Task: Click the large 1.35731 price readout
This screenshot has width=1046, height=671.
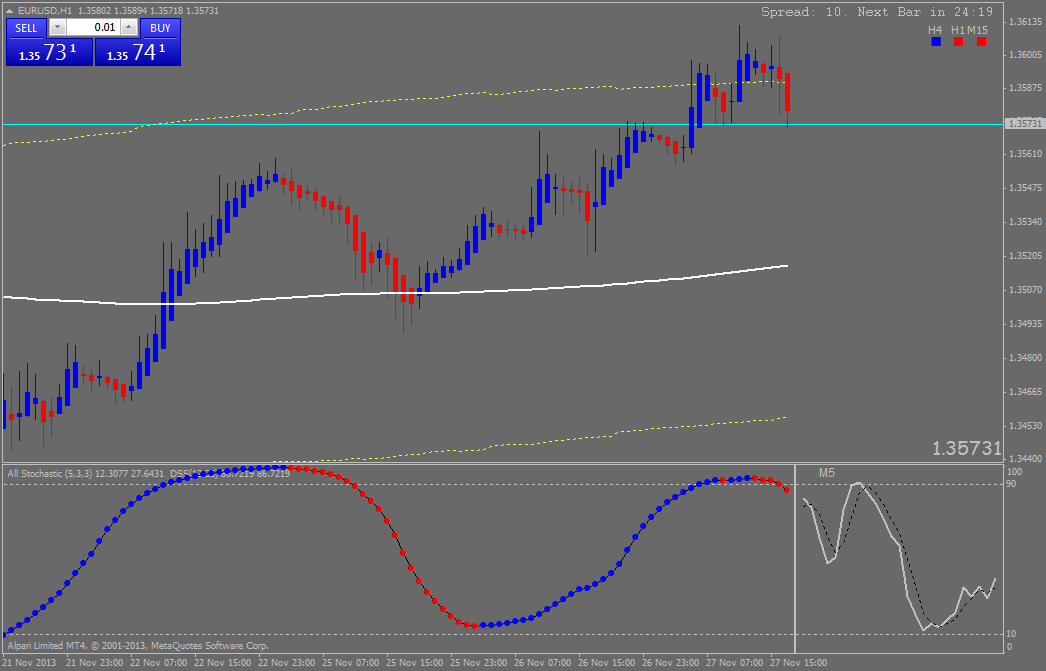Action: [x=967, y=448]
